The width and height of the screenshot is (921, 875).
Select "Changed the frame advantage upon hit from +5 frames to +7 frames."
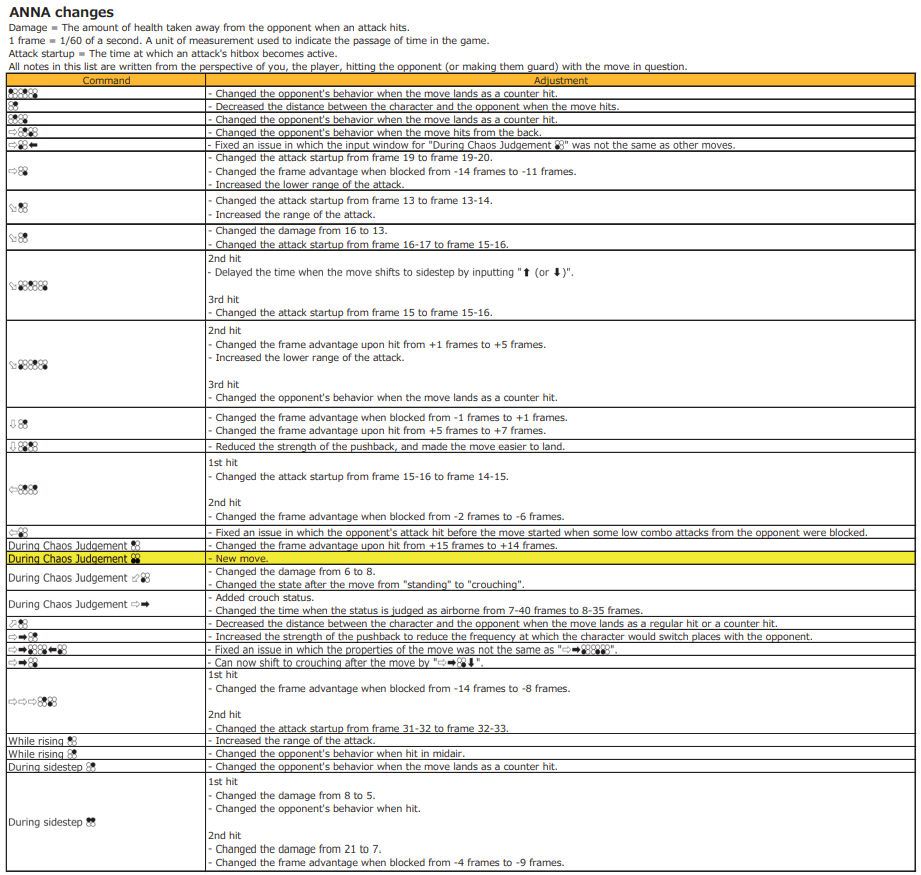click(377, 430)
